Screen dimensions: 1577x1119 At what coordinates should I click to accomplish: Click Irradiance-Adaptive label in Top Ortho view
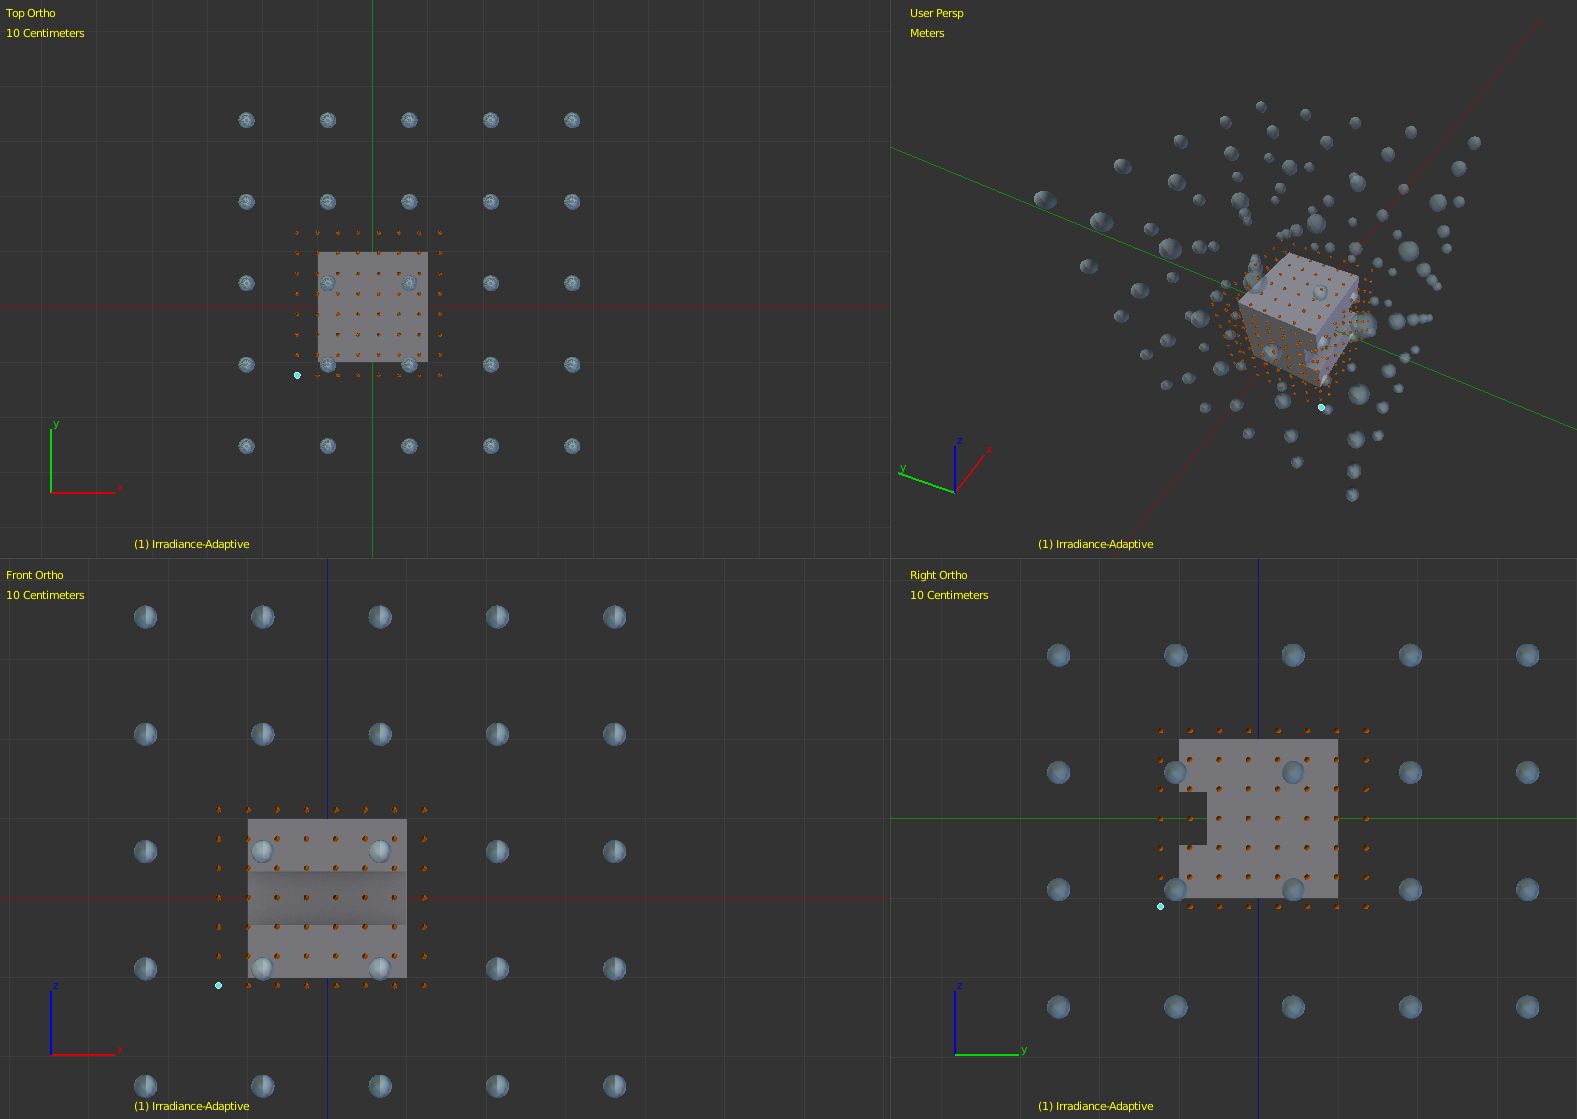click(192, 544)
